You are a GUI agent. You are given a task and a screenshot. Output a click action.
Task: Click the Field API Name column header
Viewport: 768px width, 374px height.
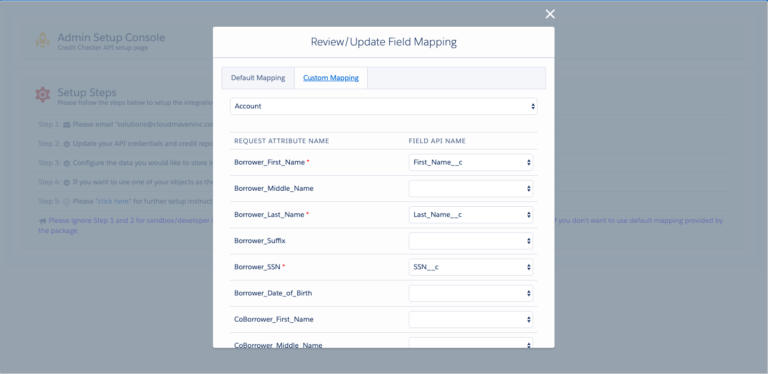click(x=437, y=141)
